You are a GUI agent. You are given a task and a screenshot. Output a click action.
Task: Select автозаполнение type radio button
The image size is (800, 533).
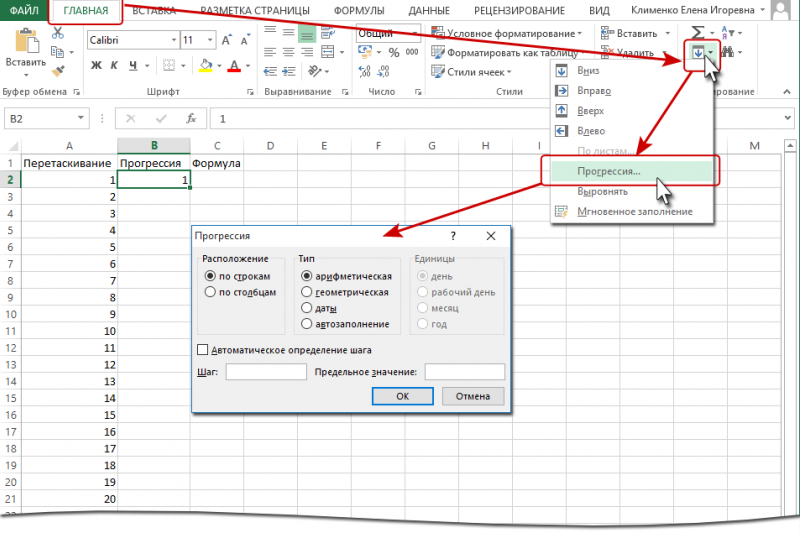click(306, 323)
